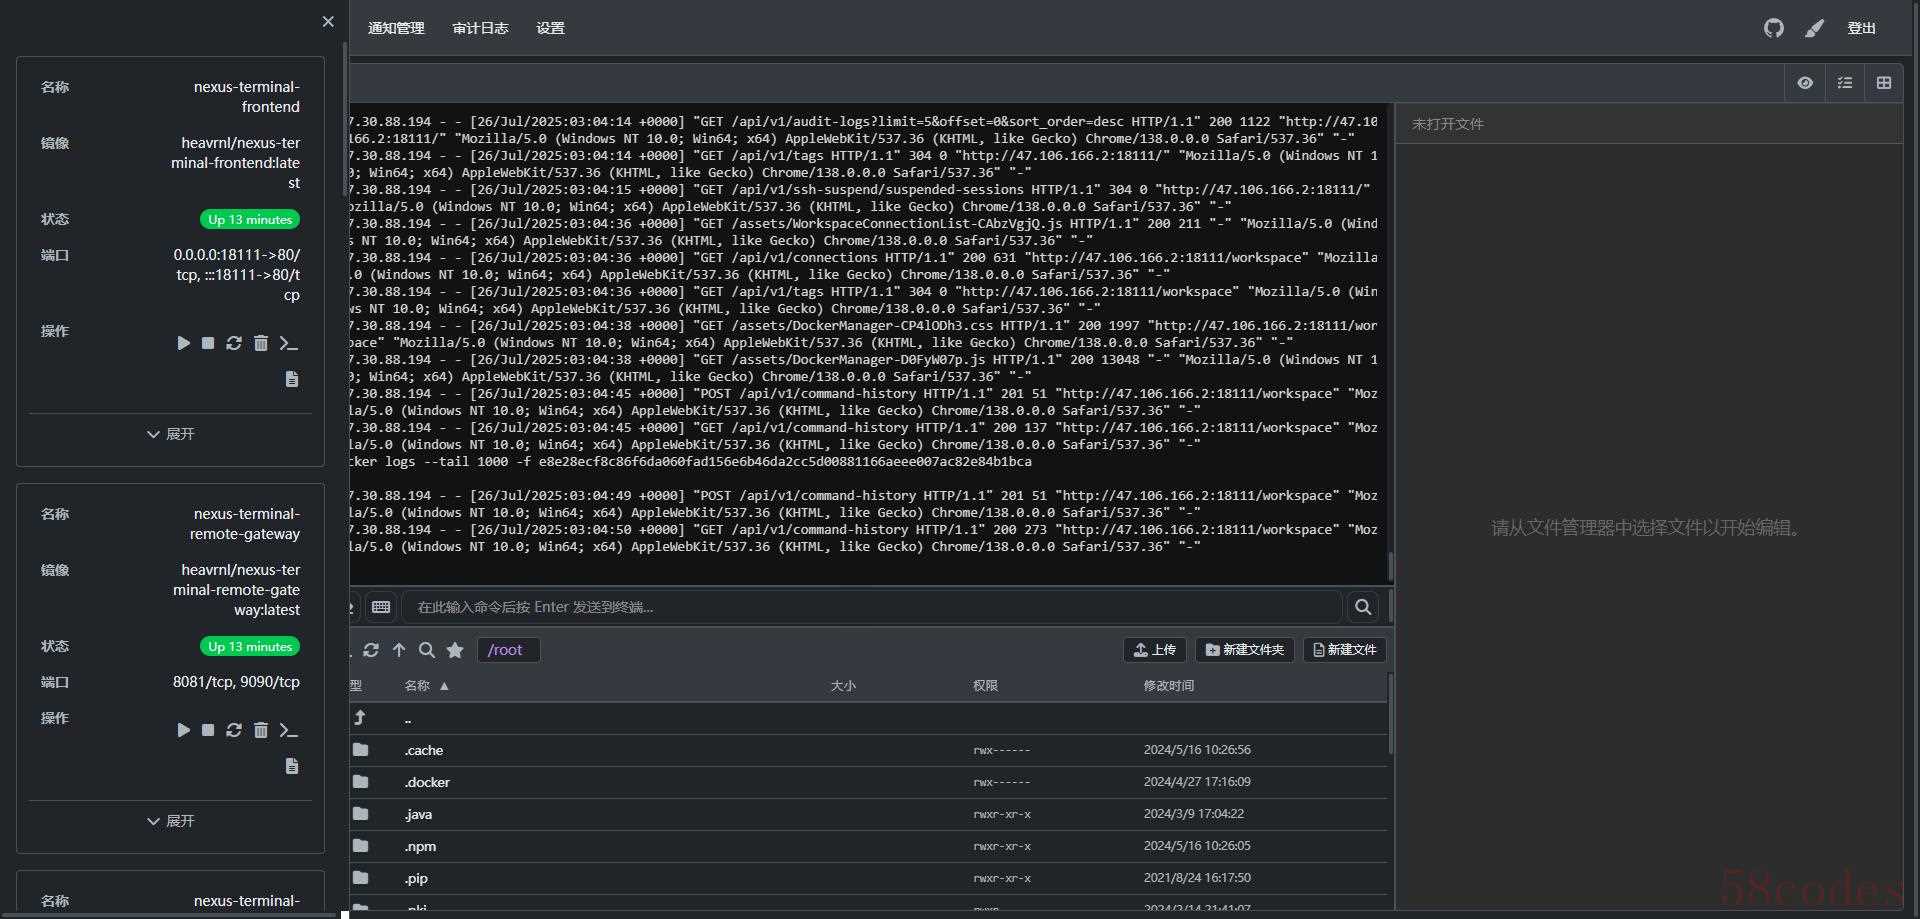Delete the nexus-terminal-remote-gateway container
Screen dimensions: 1920x919
(261, 730)
